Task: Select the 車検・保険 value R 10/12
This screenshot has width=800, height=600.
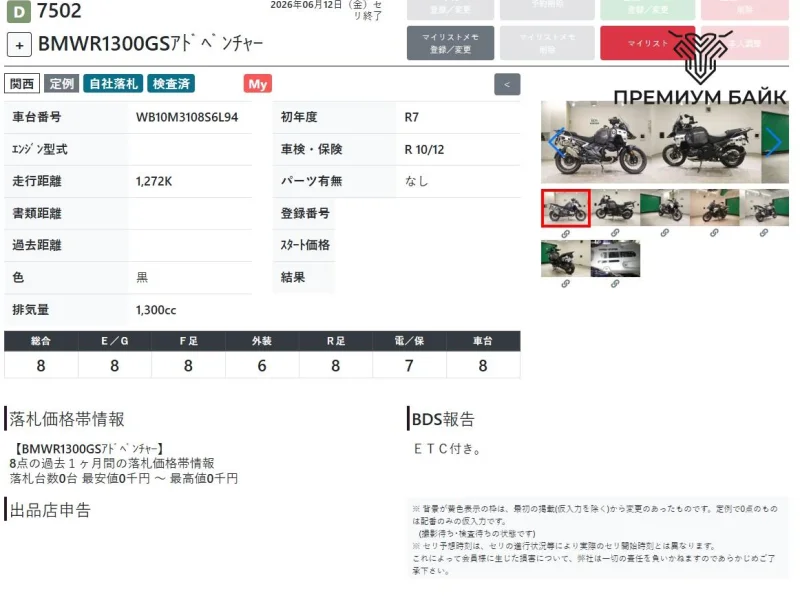Action: [424, 149]
